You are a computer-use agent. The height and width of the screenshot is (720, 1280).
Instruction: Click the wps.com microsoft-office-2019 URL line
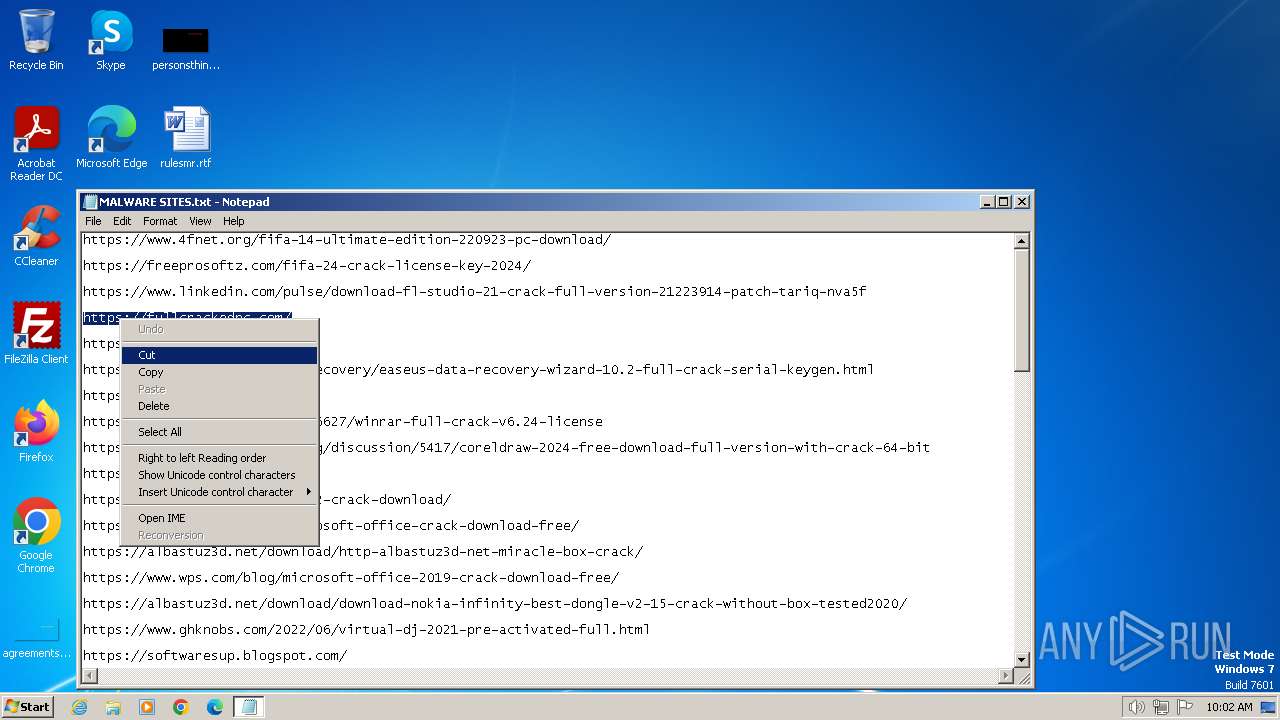pos(351,578)
